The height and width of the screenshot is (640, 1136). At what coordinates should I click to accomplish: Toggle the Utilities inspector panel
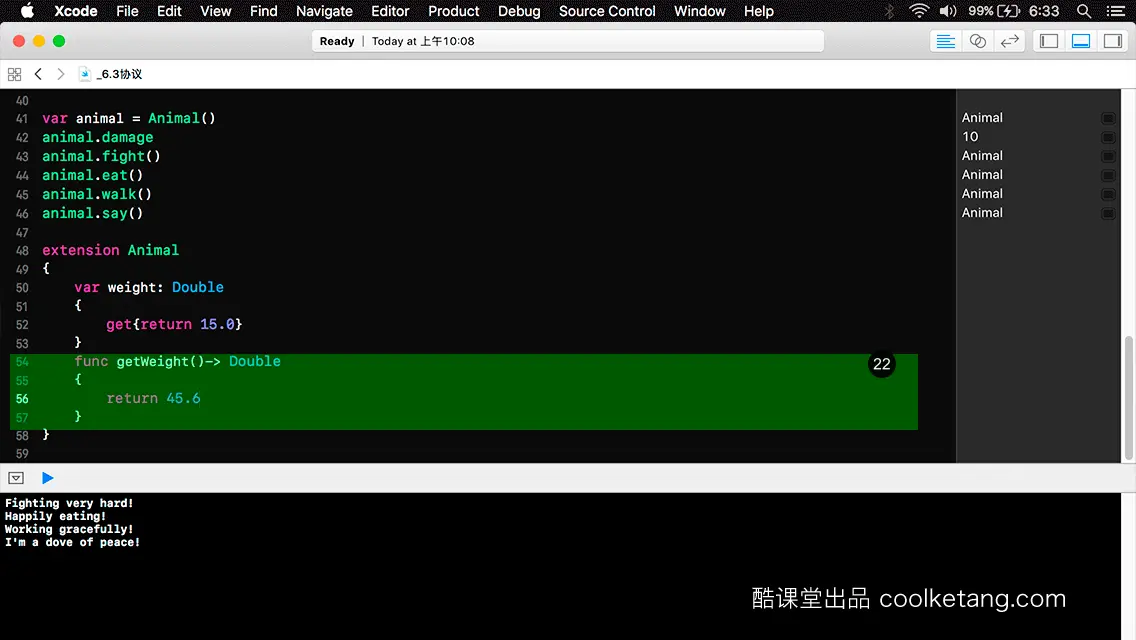(1113, 41)
